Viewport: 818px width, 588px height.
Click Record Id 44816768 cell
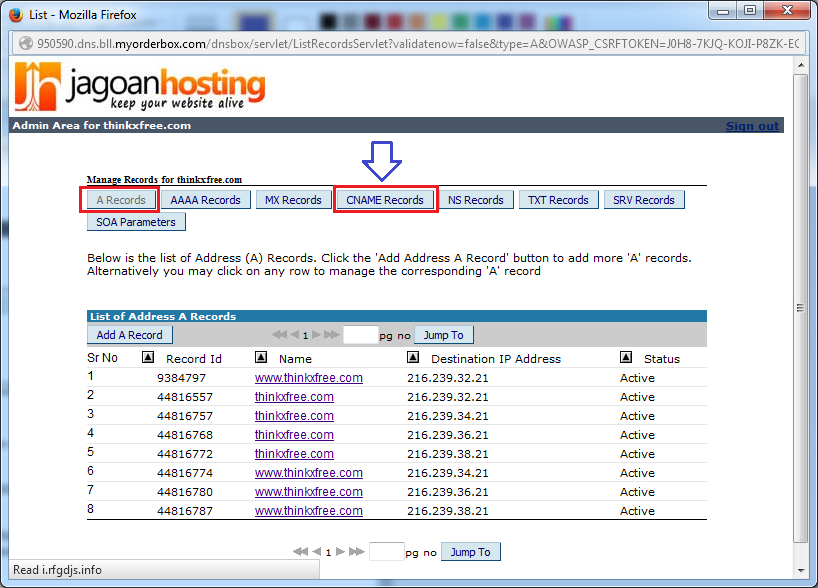pyautogui.click(x=185, y=435)
